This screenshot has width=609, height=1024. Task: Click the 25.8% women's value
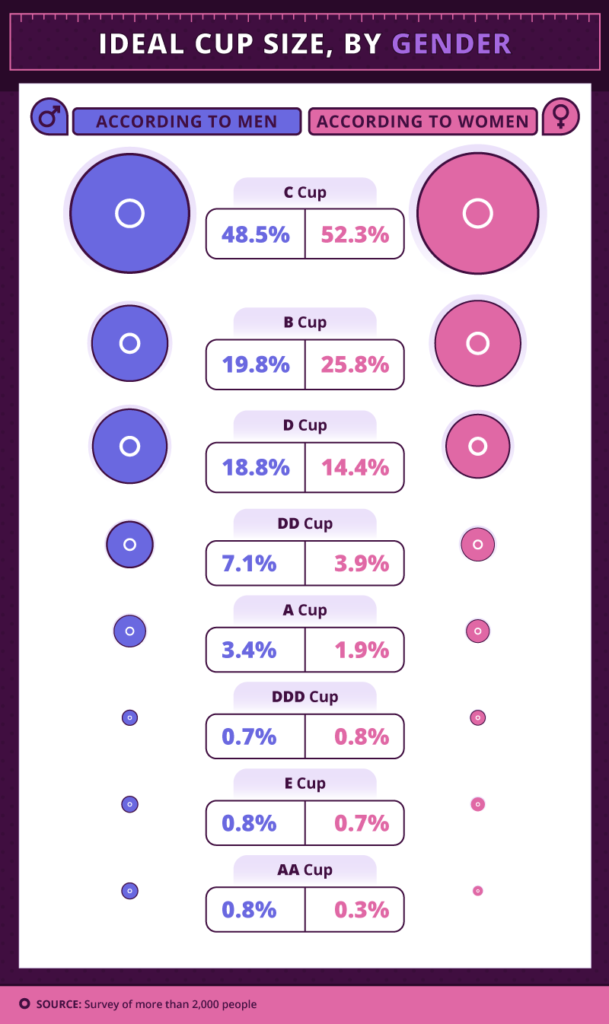(355, 365)
